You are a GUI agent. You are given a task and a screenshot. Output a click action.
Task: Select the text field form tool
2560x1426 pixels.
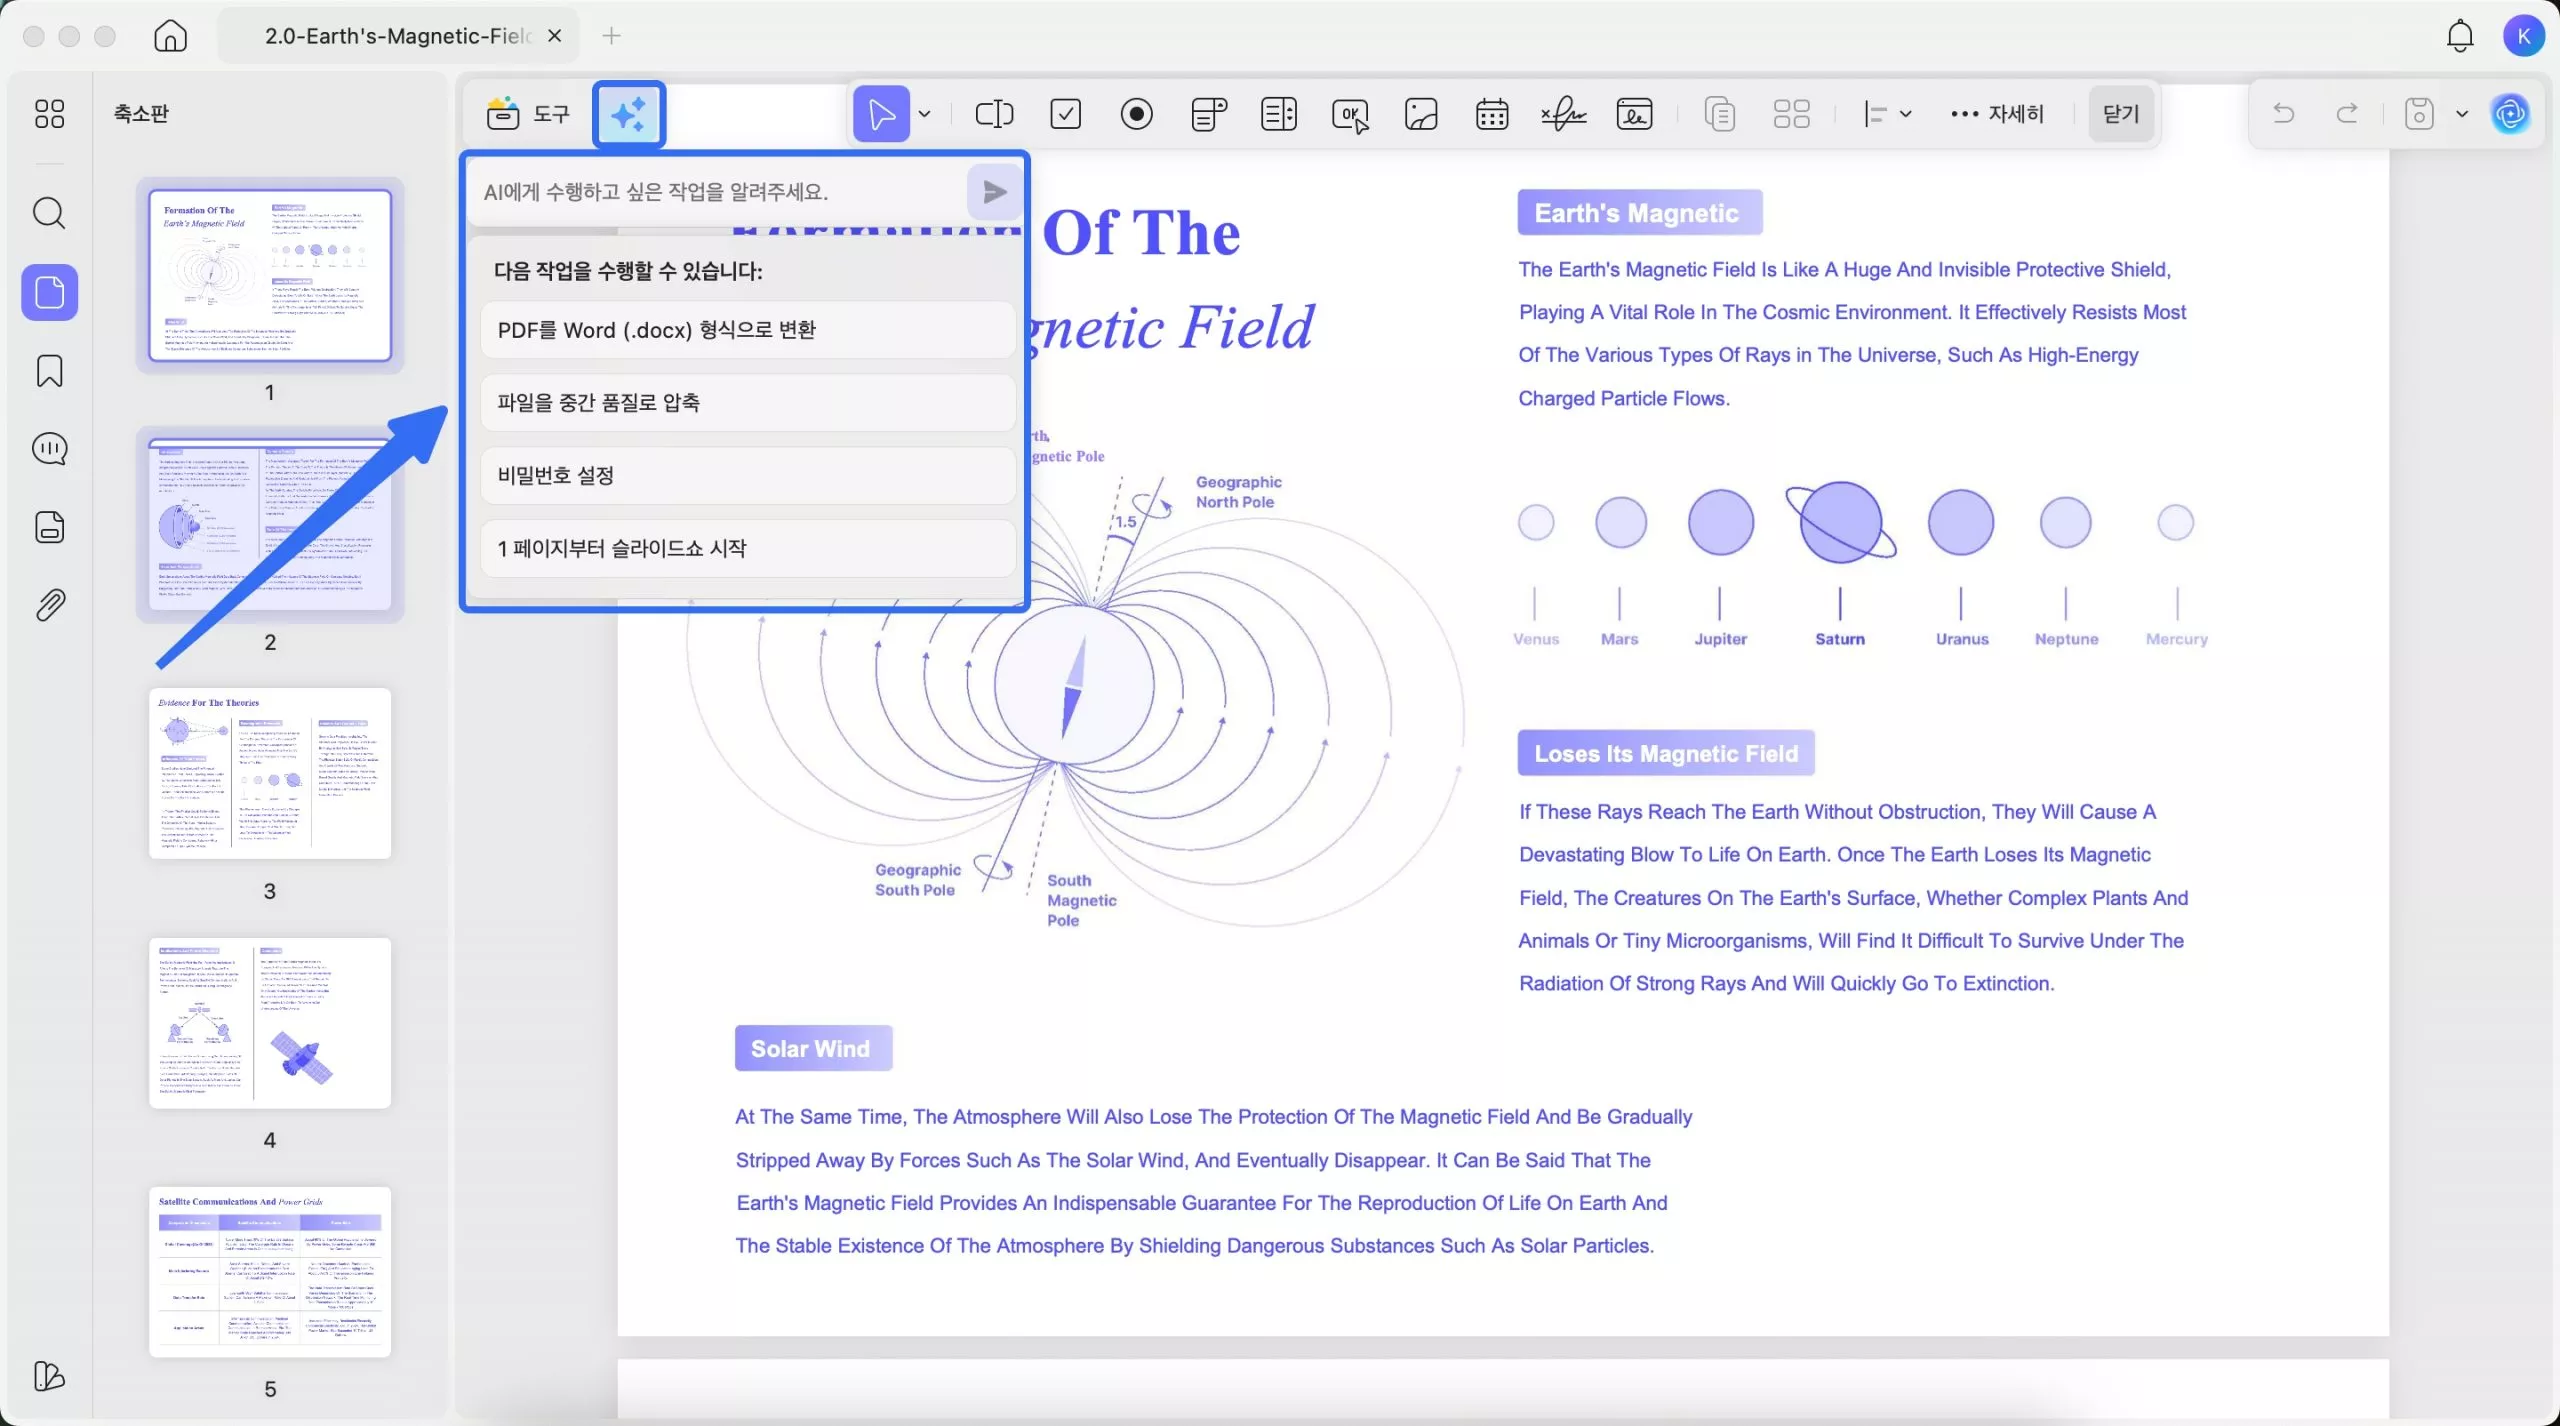[994, 114]
